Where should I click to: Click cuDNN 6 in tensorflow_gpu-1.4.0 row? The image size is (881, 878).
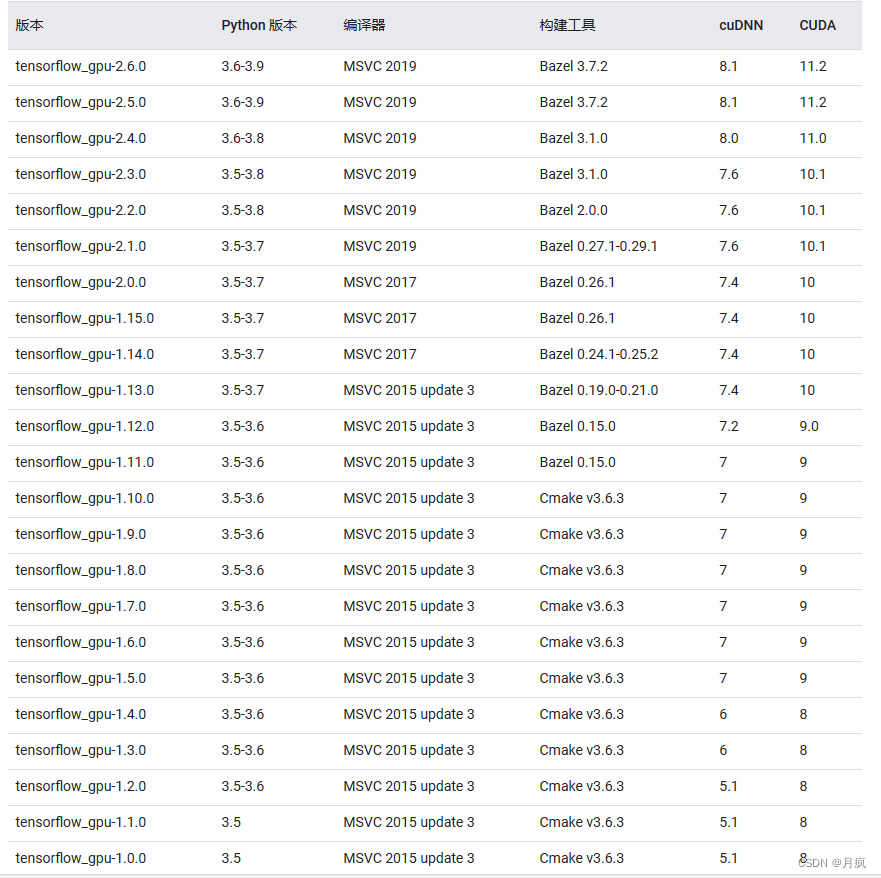pos(723,713)
